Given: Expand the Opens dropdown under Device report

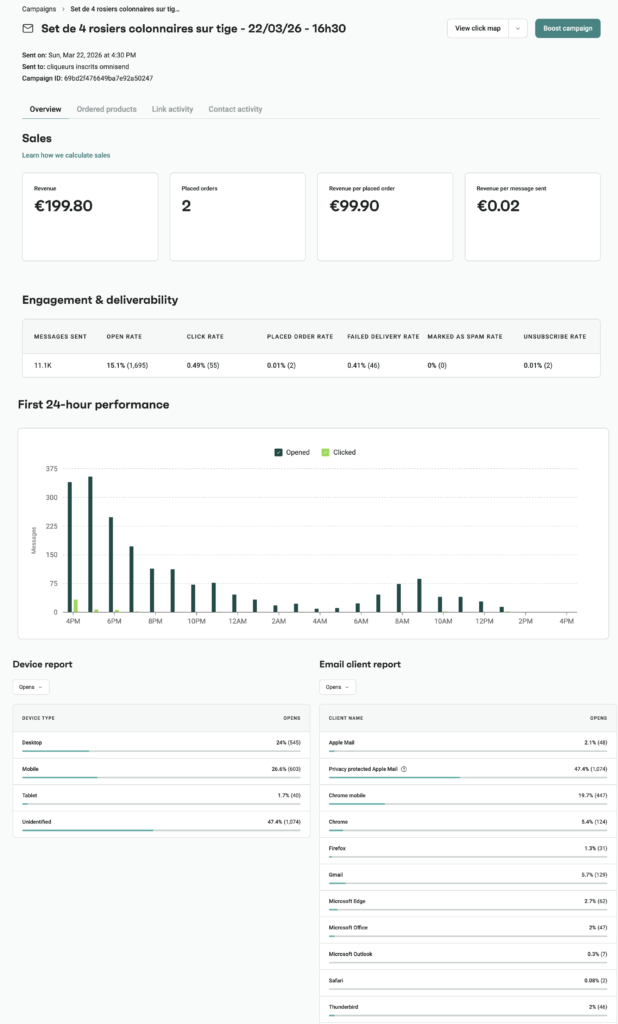Looking at the screenshot, I should pos(31,687).
